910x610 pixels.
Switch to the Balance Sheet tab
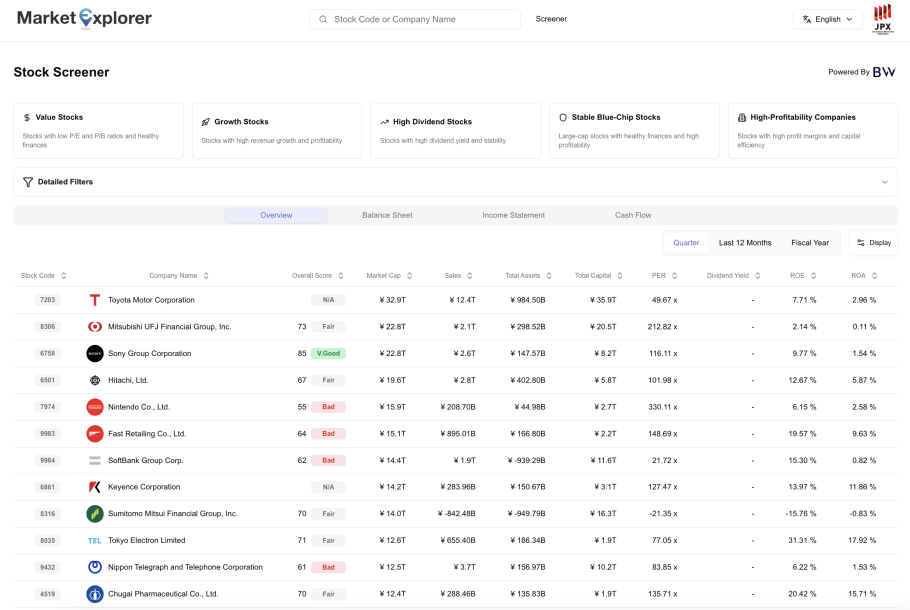click(x=387, y=215)
